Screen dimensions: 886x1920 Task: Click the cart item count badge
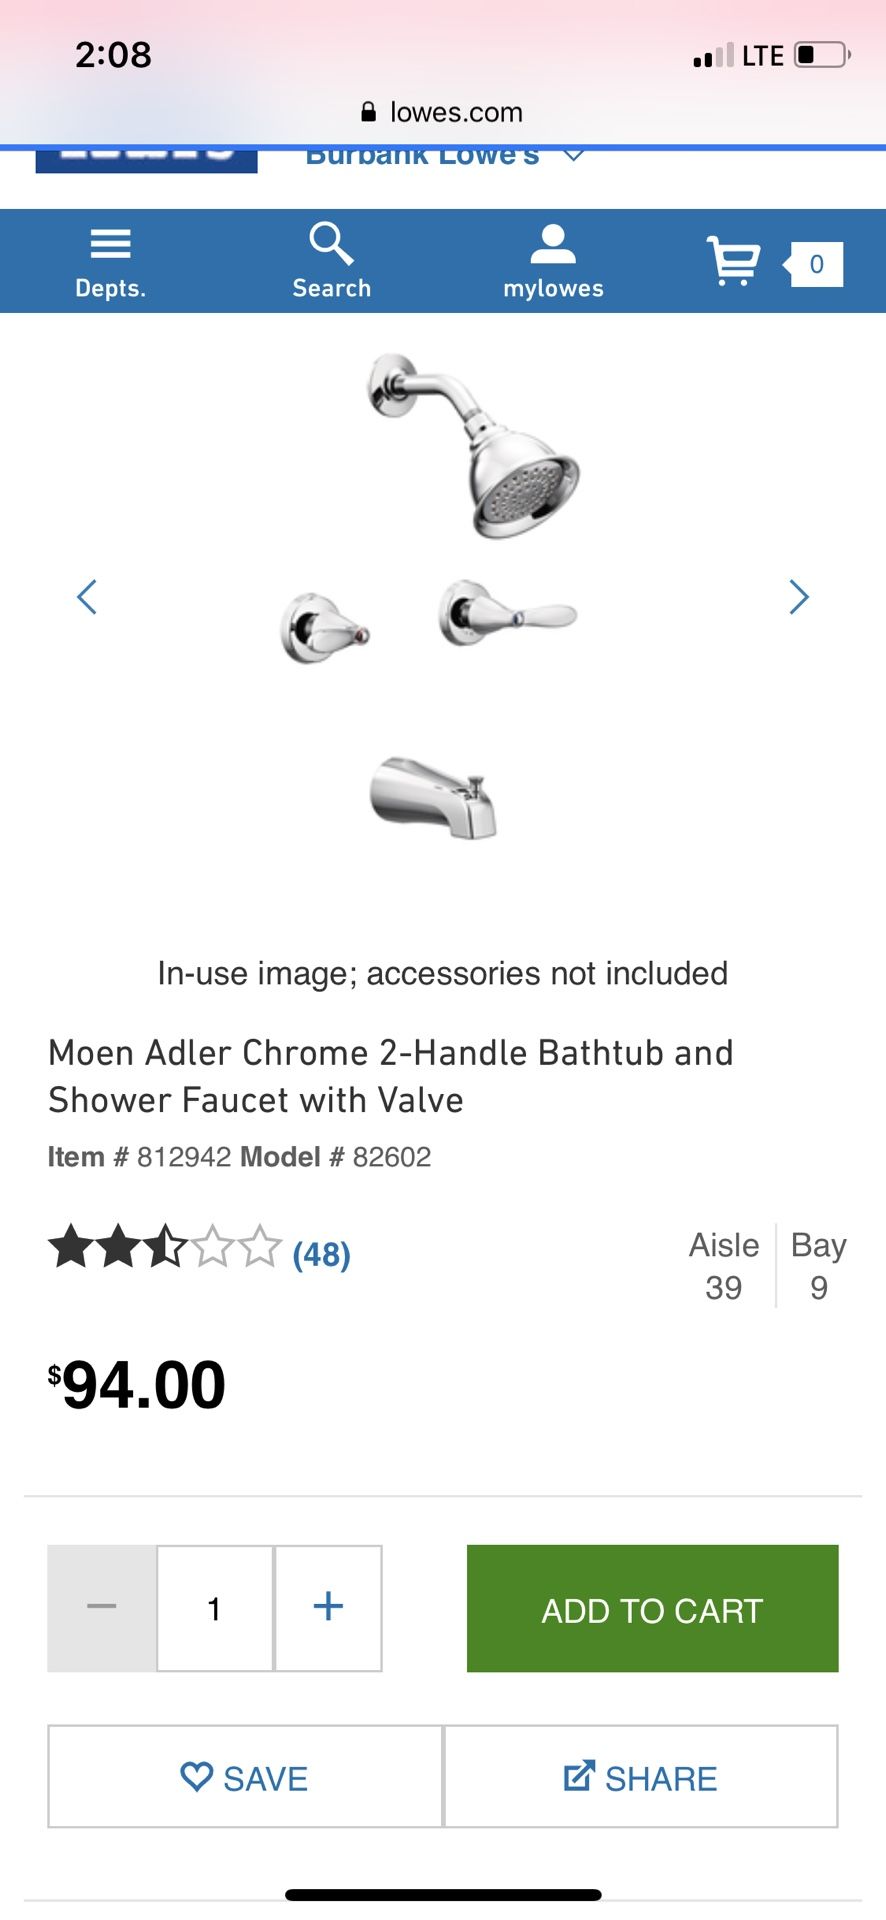tap(816, 264)
